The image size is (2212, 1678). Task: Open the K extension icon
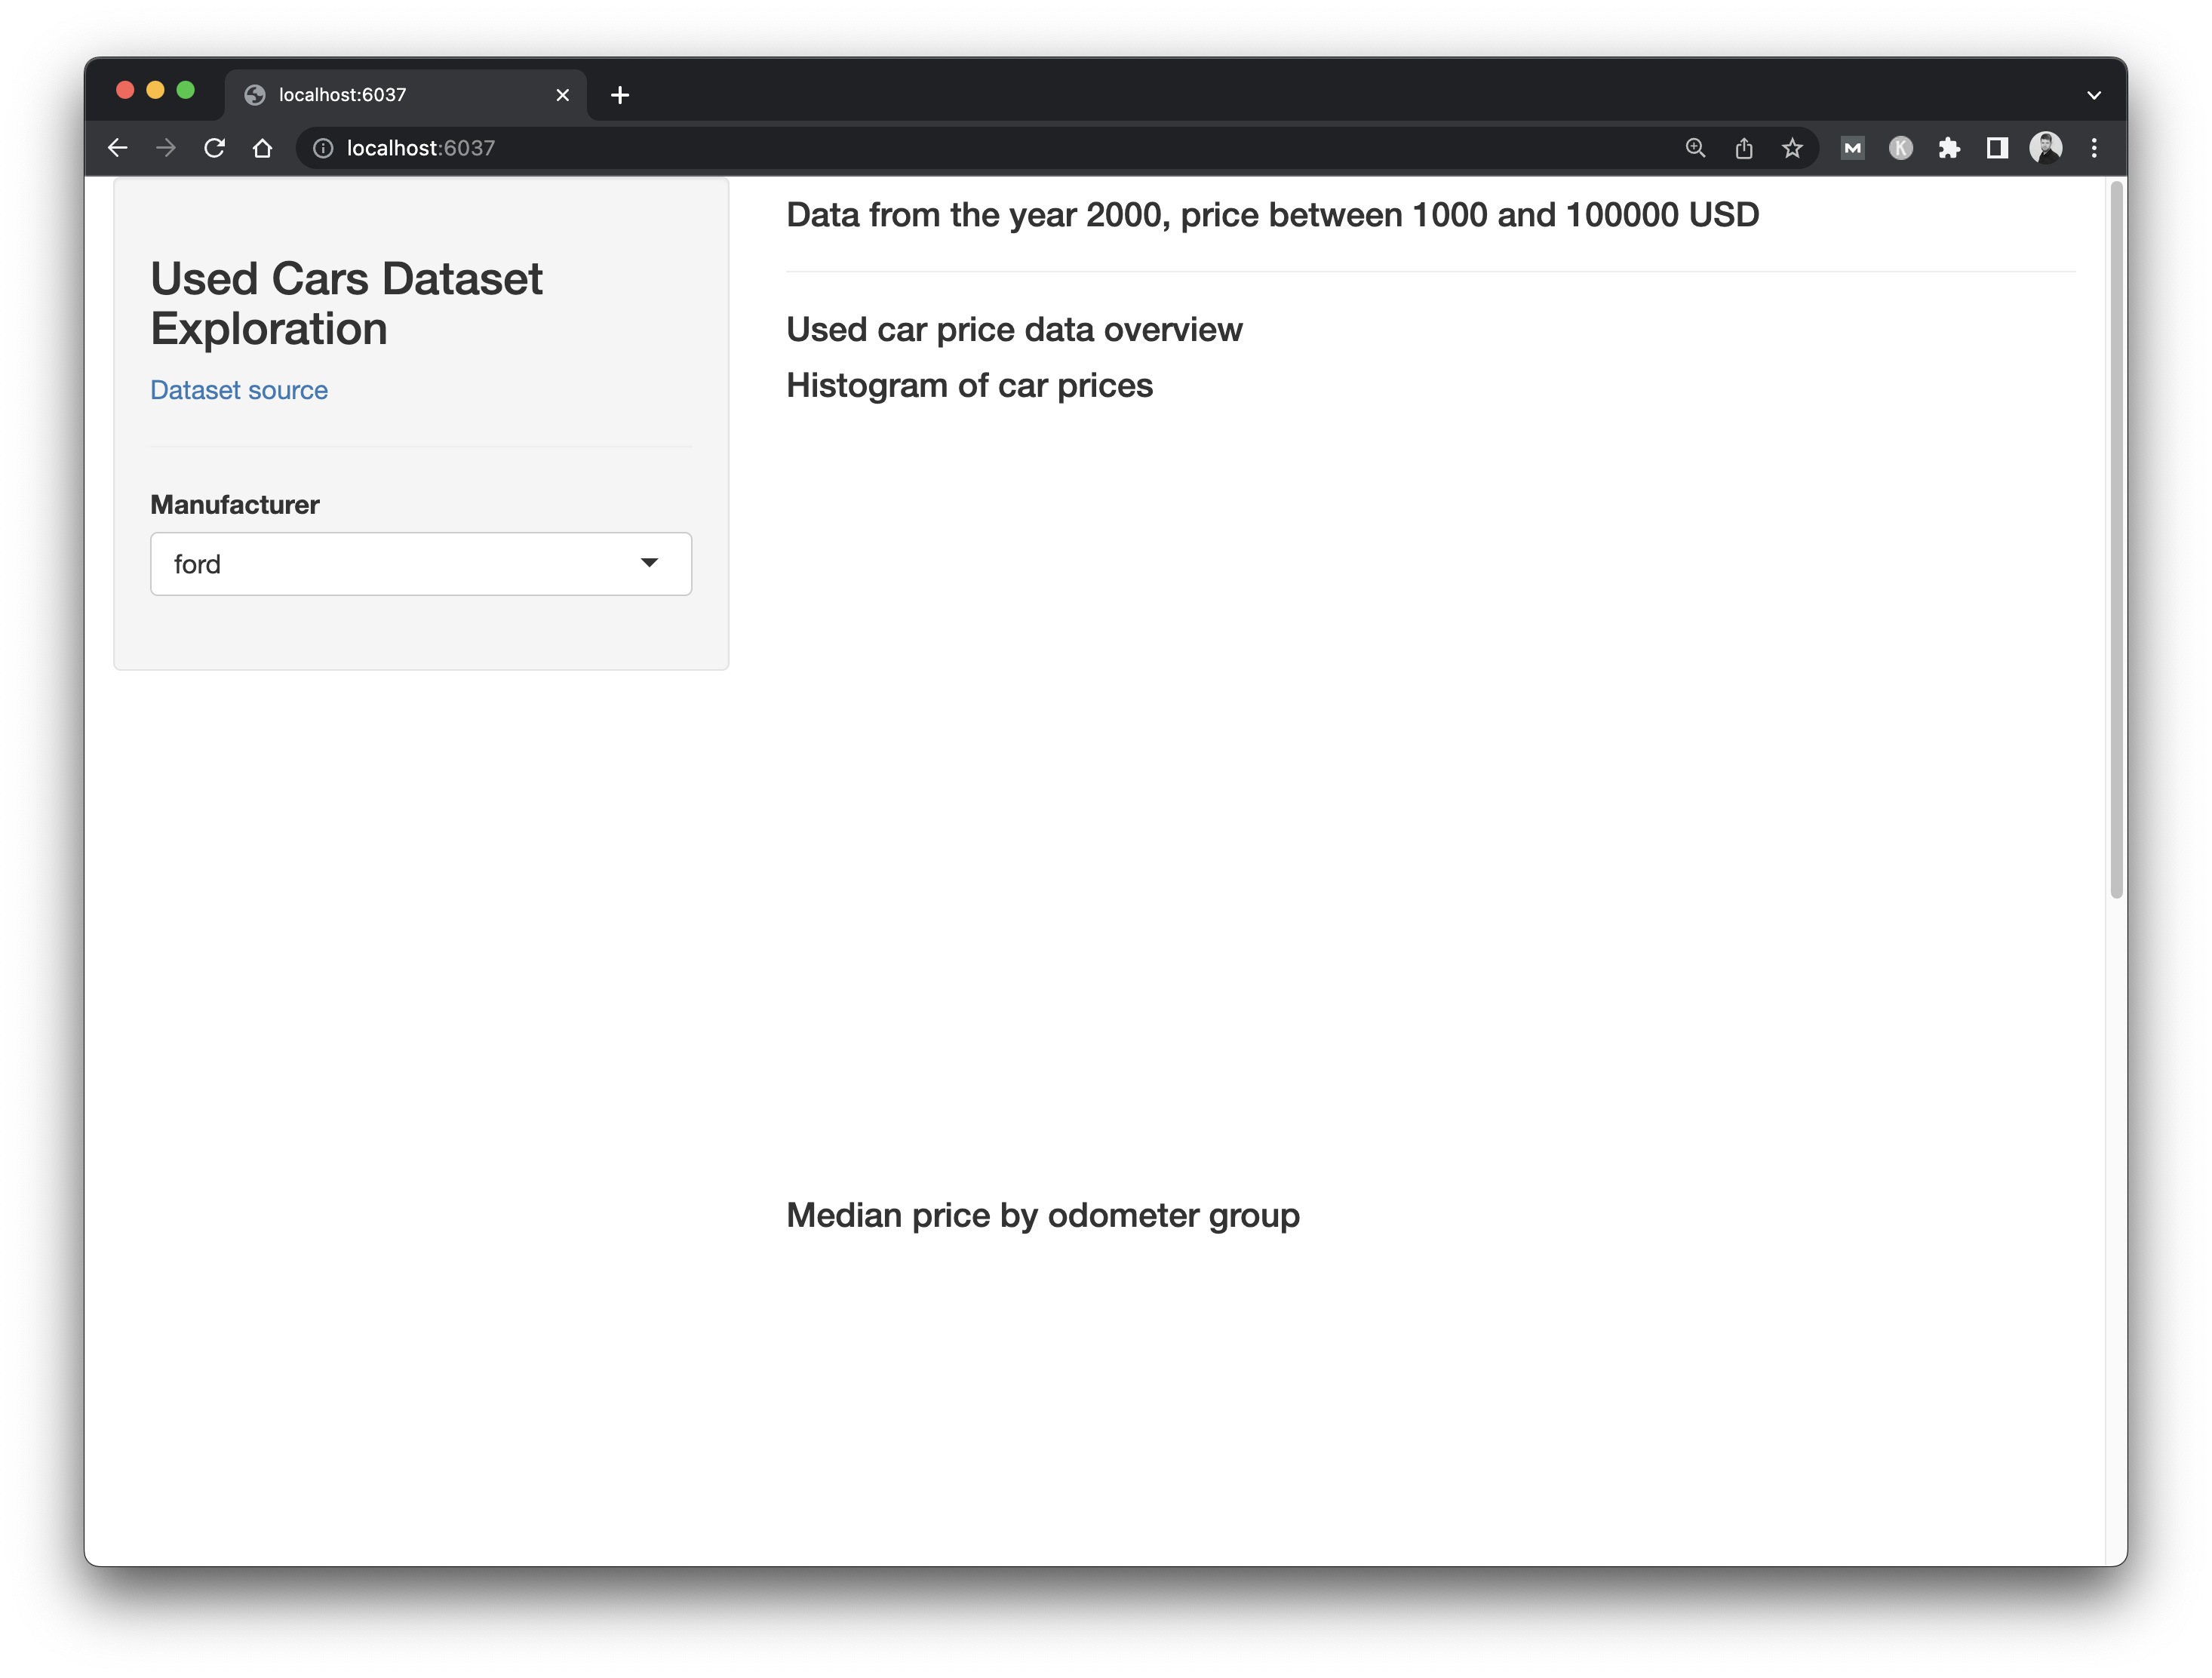pyautogui.click(x=1901, y=148)
